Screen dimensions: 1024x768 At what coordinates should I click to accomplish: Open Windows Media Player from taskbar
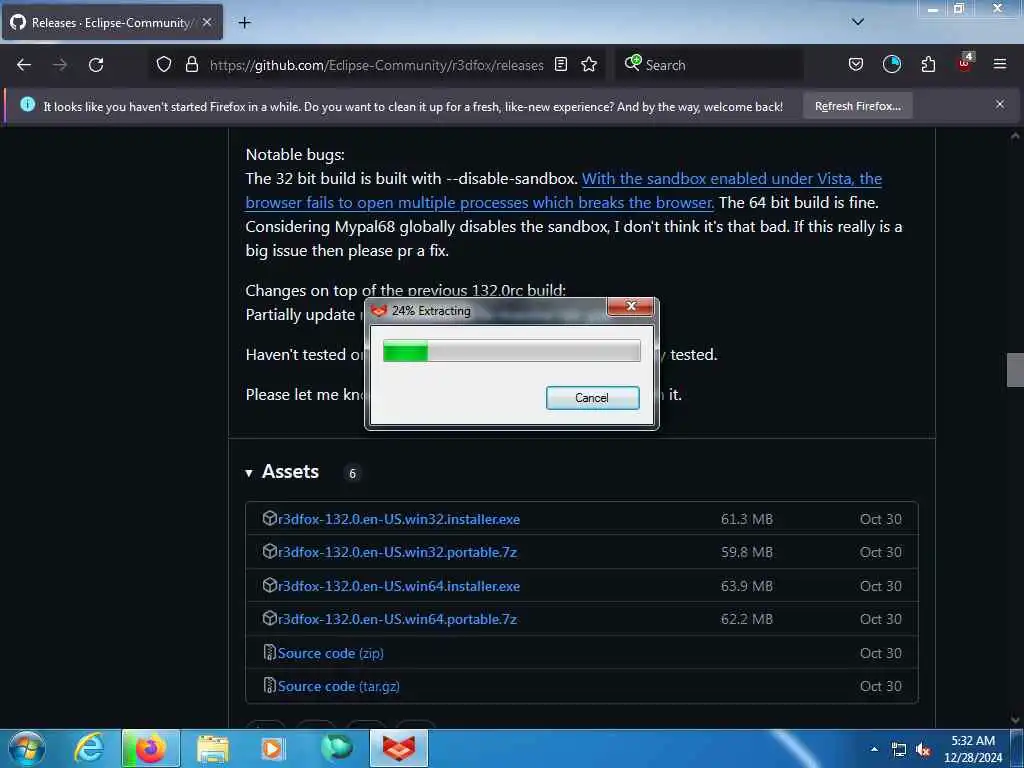273,748
